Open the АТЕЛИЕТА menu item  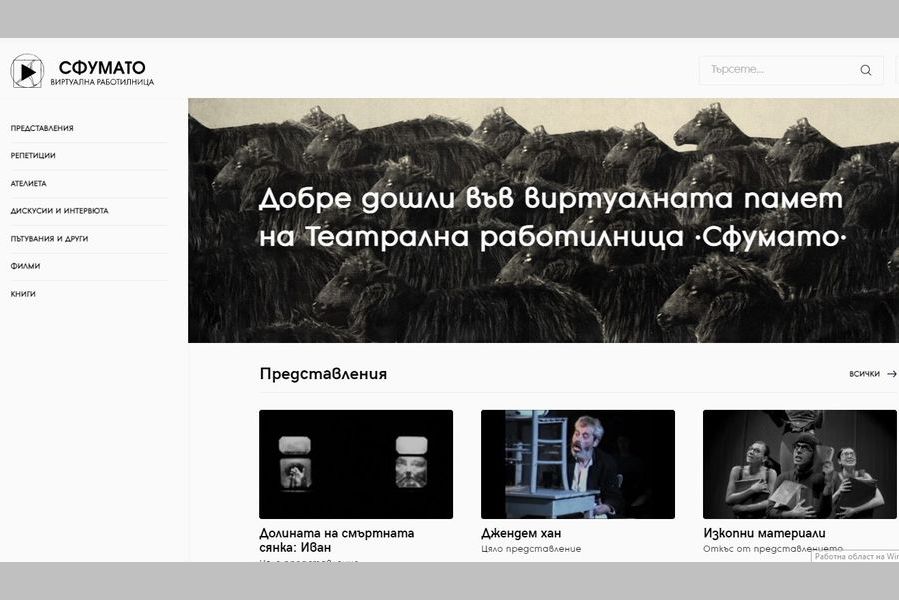click(x=28, y=184)
